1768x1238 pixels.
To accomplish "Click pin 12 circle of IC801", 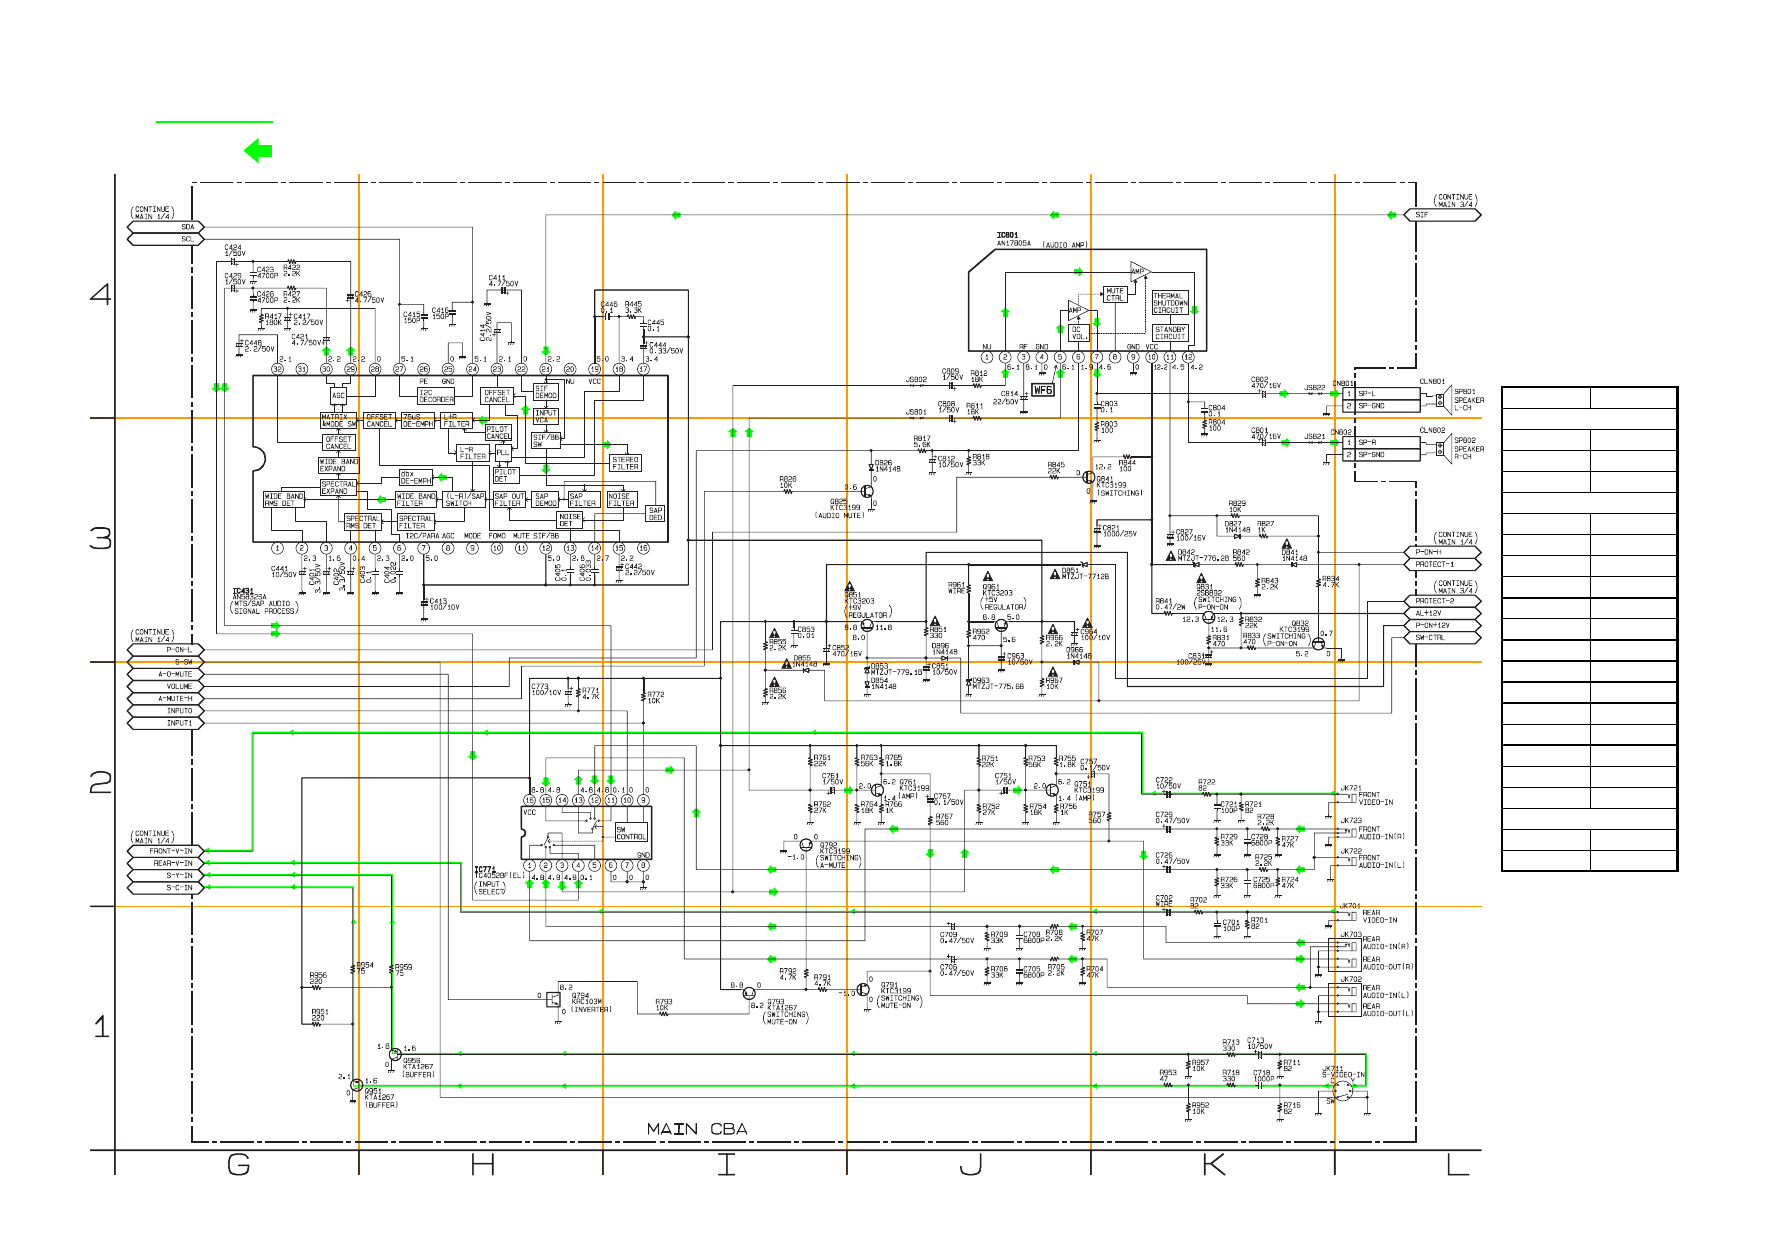I will coord(1188,357).
